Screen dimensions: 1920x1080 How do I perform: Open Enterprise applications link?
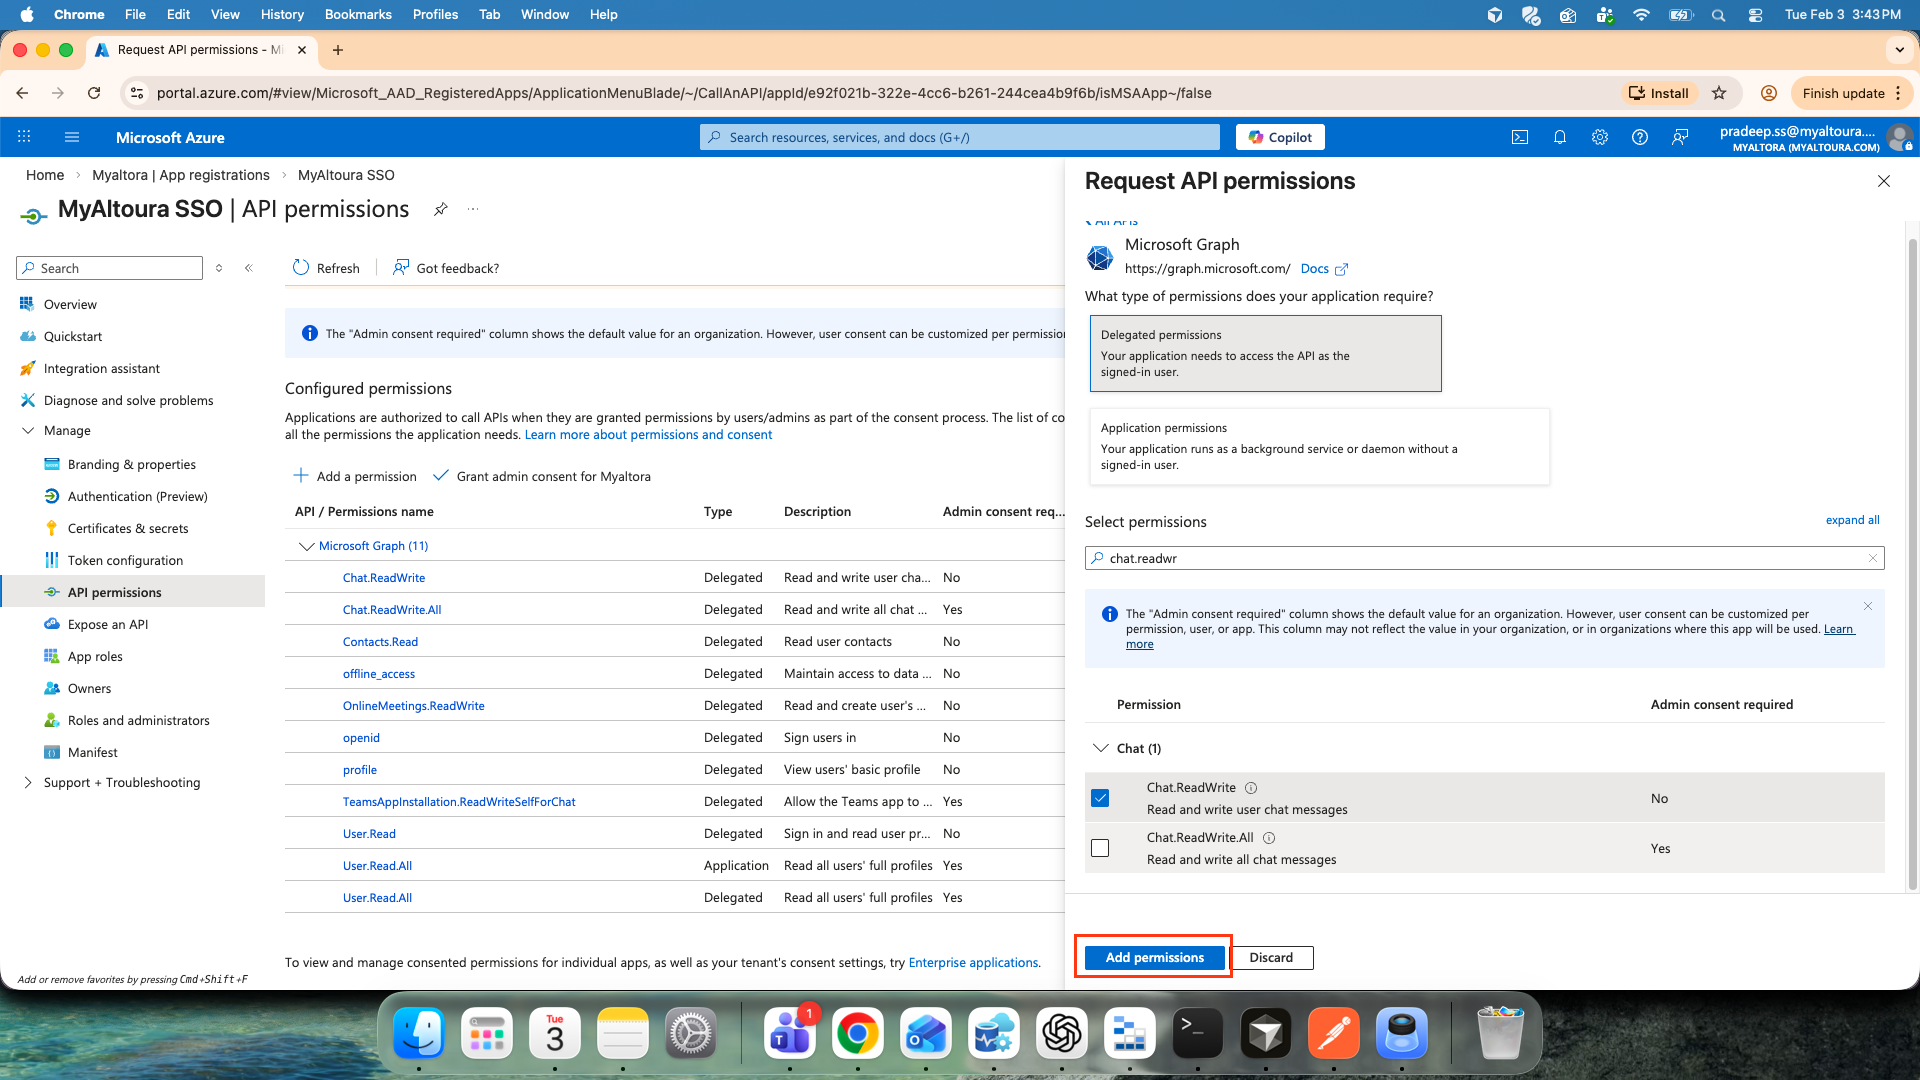pos(973,962)
